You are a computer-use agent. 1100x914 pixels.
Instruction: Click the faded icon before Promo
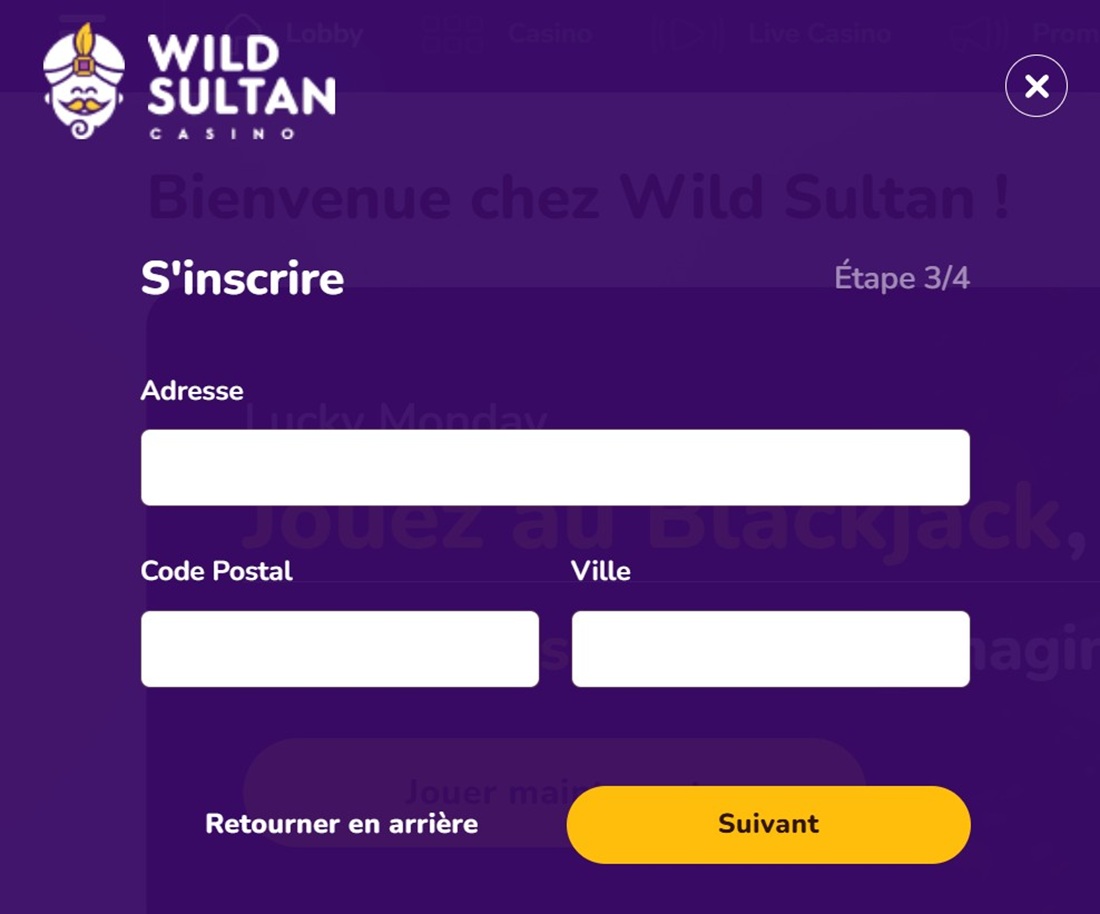[x=984, y=34]
